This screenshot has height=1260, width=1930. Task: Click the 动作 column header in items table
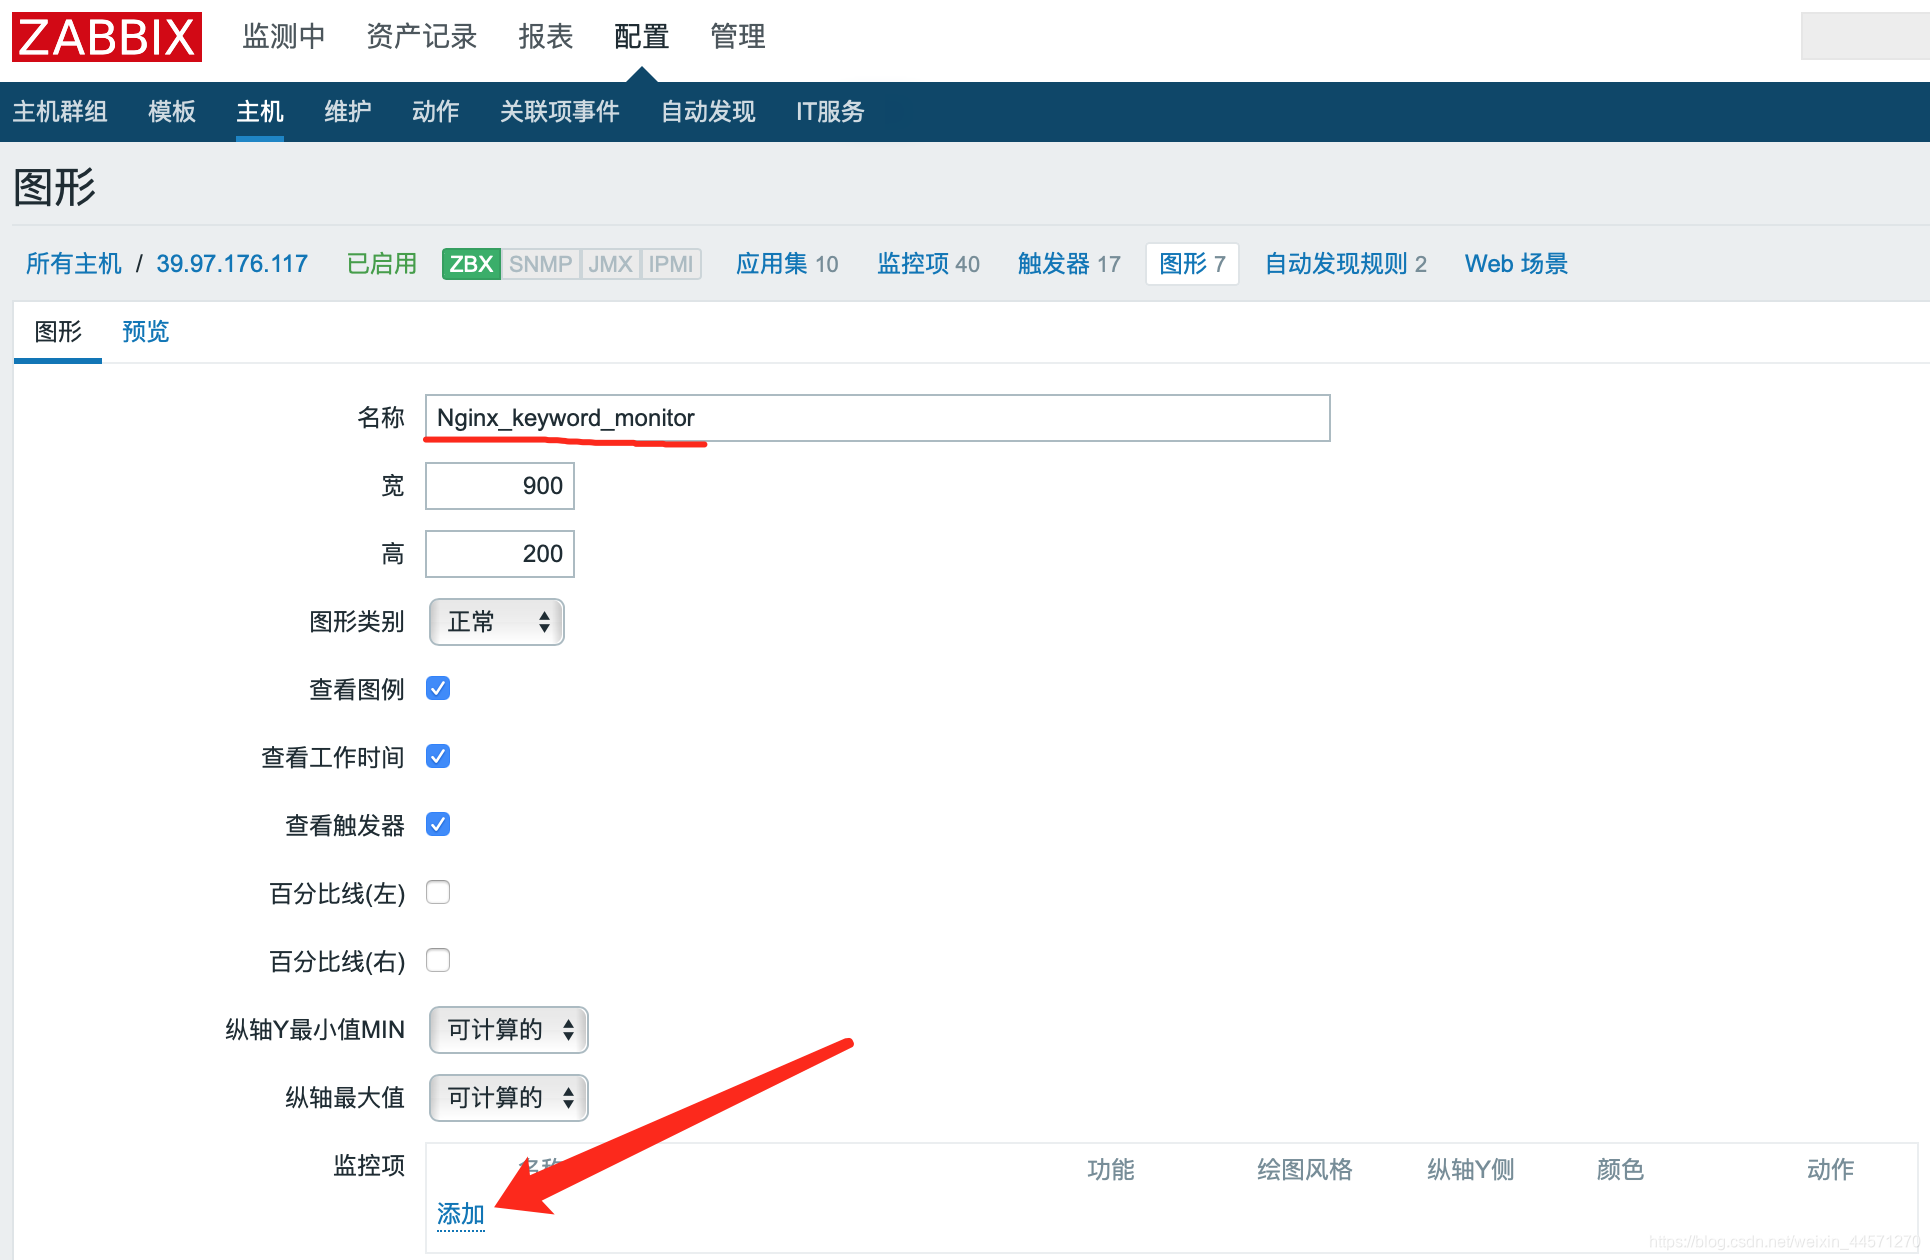1831,1170
